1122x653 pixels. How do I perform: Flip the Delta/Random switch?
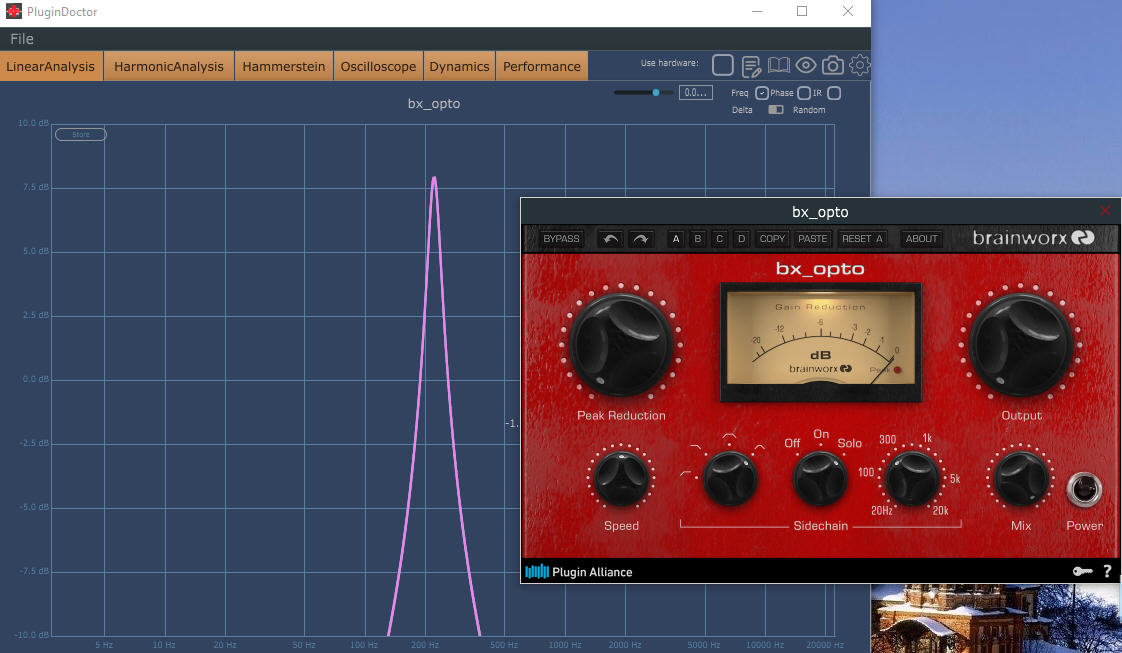776,110
